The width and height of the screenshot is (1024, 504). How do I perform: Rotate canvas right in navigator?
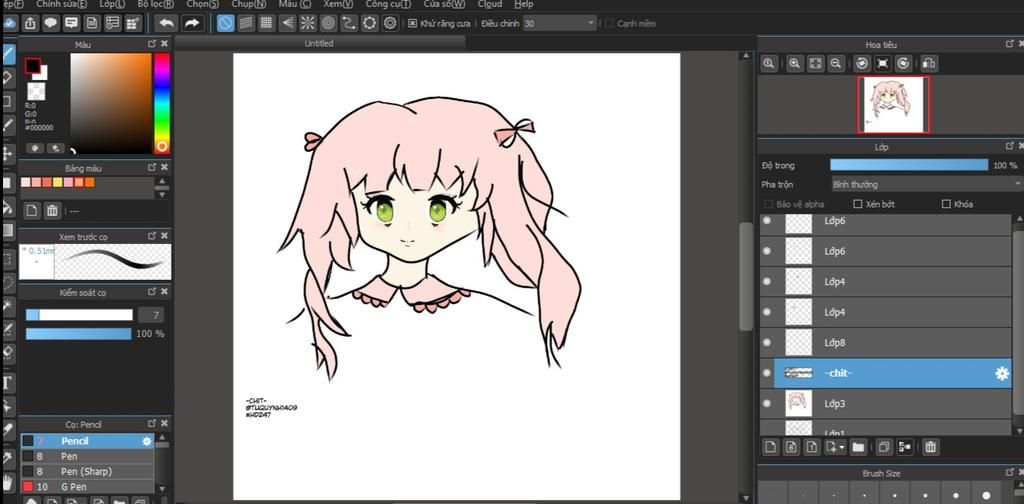[904, 63]
